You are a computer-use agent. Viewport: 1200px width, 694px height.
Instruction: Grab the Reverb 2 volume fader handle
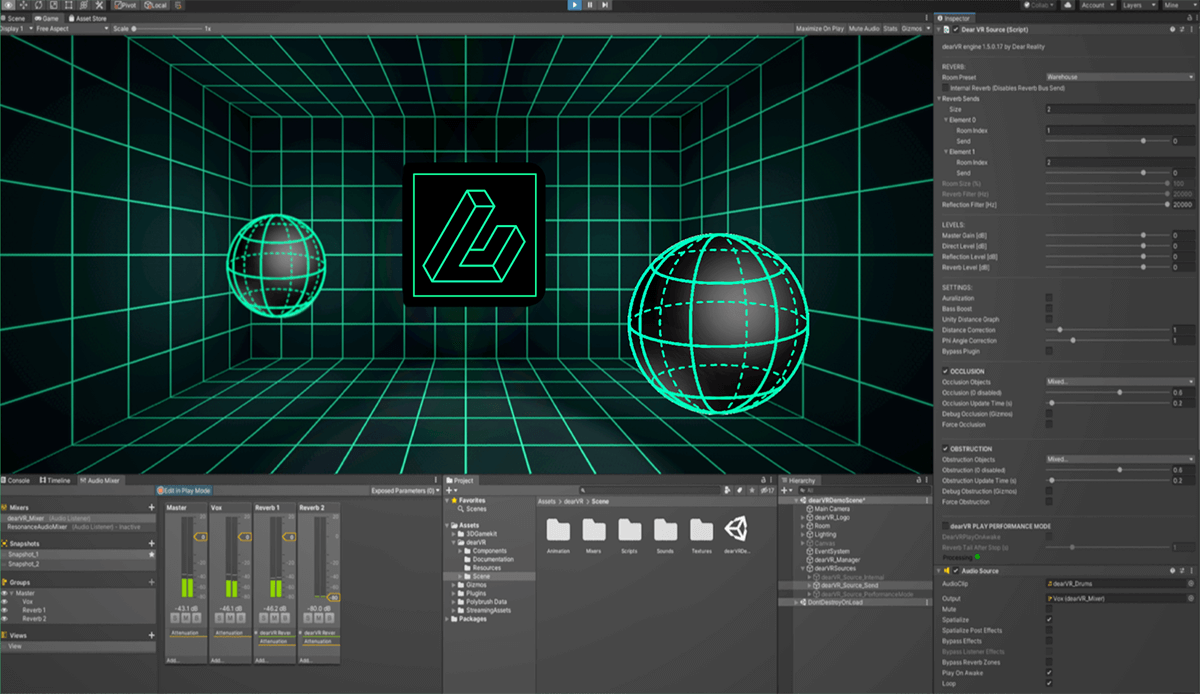pos(334,597)
